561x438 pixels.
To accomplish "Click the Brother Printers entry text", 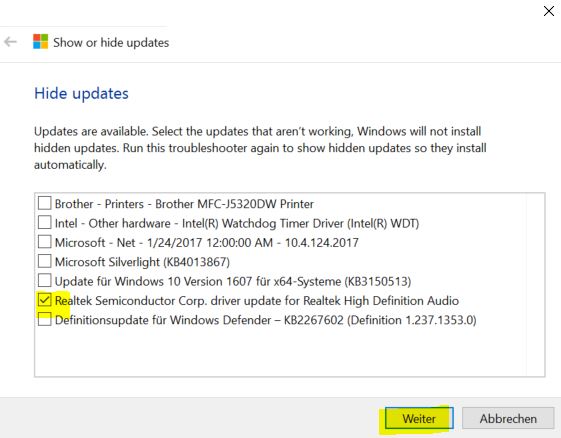I will [x=184, y=204].
